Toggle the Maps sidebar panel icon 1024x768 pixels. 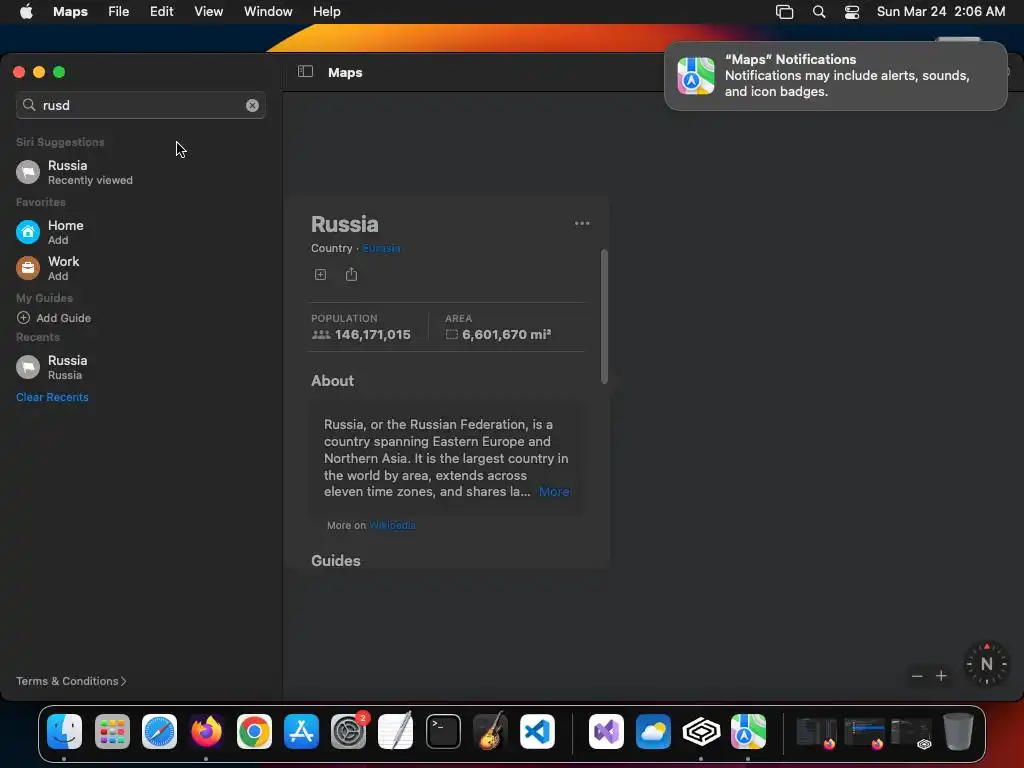coord(305,72)
